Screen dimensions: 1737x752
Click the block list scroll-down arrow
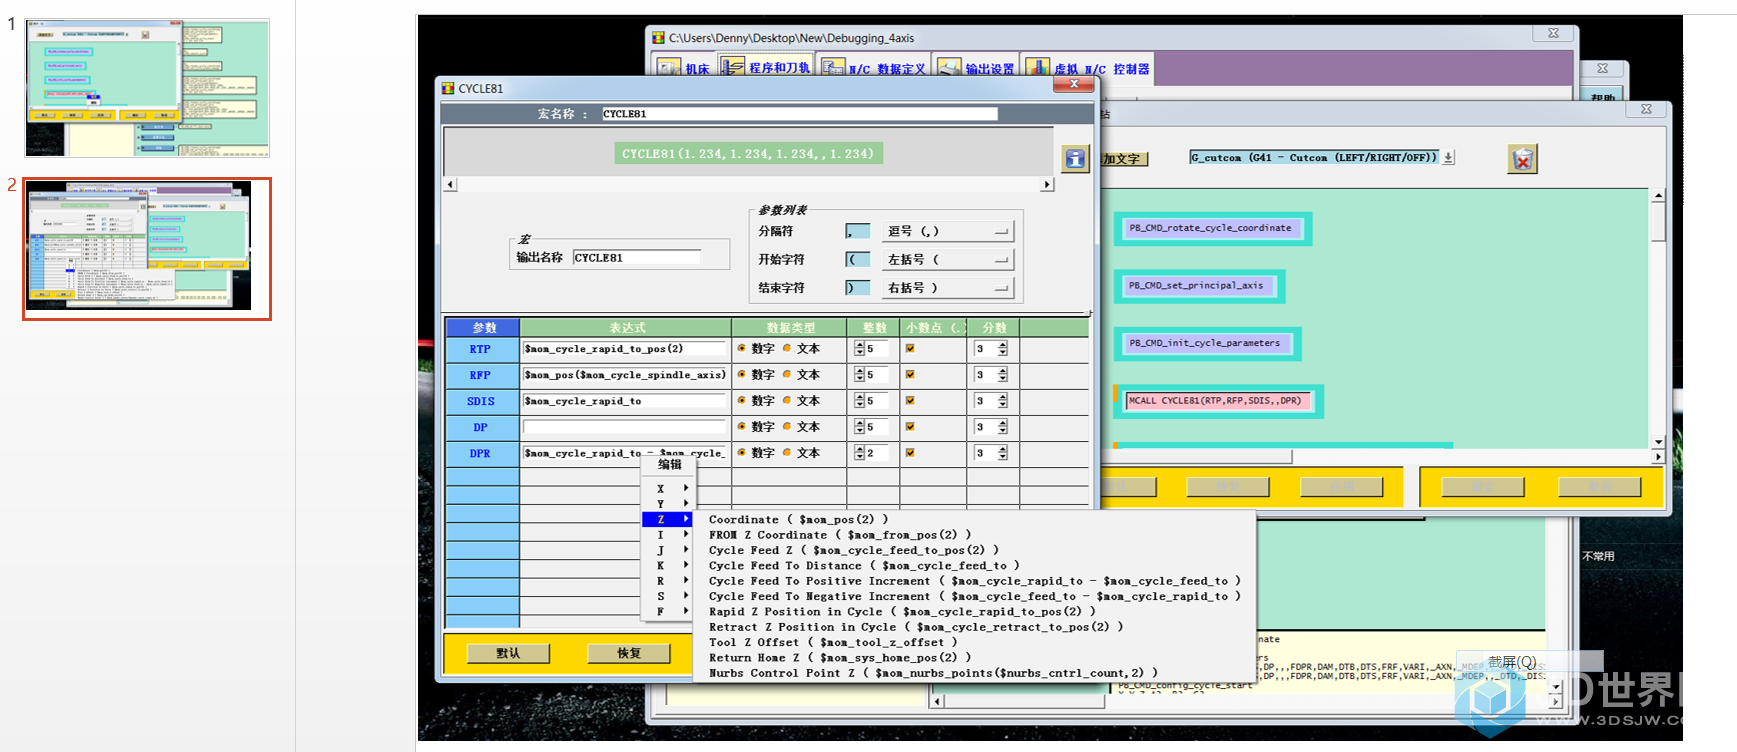point(1658,441)
